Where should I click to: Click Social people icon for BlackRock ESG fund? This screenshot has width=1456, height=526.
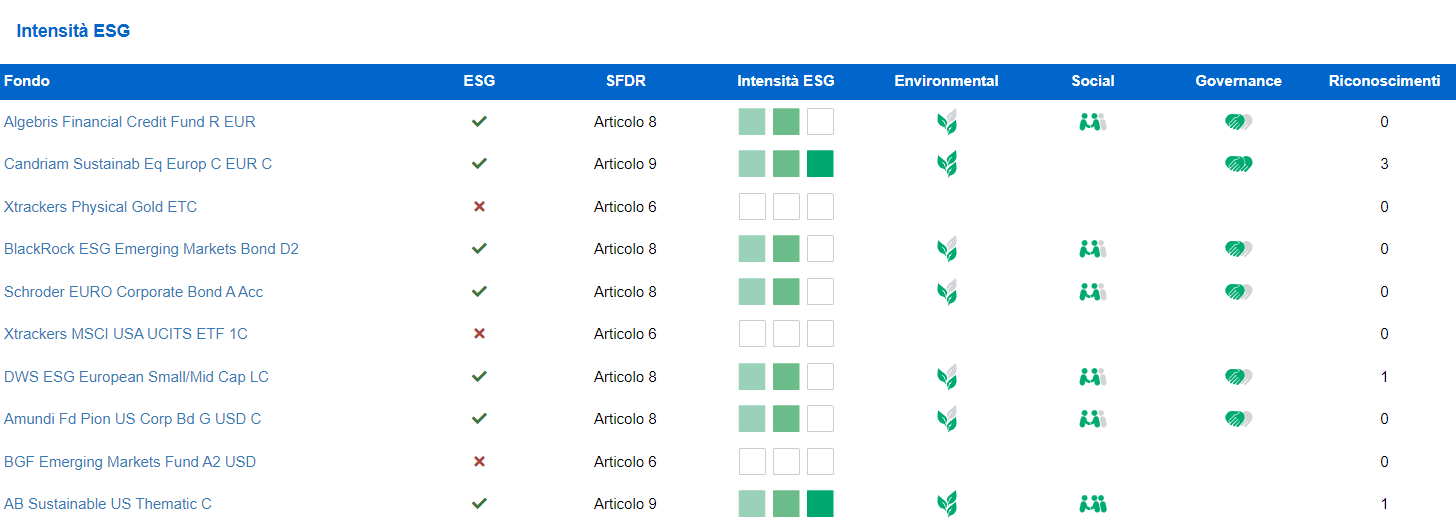1092,249
